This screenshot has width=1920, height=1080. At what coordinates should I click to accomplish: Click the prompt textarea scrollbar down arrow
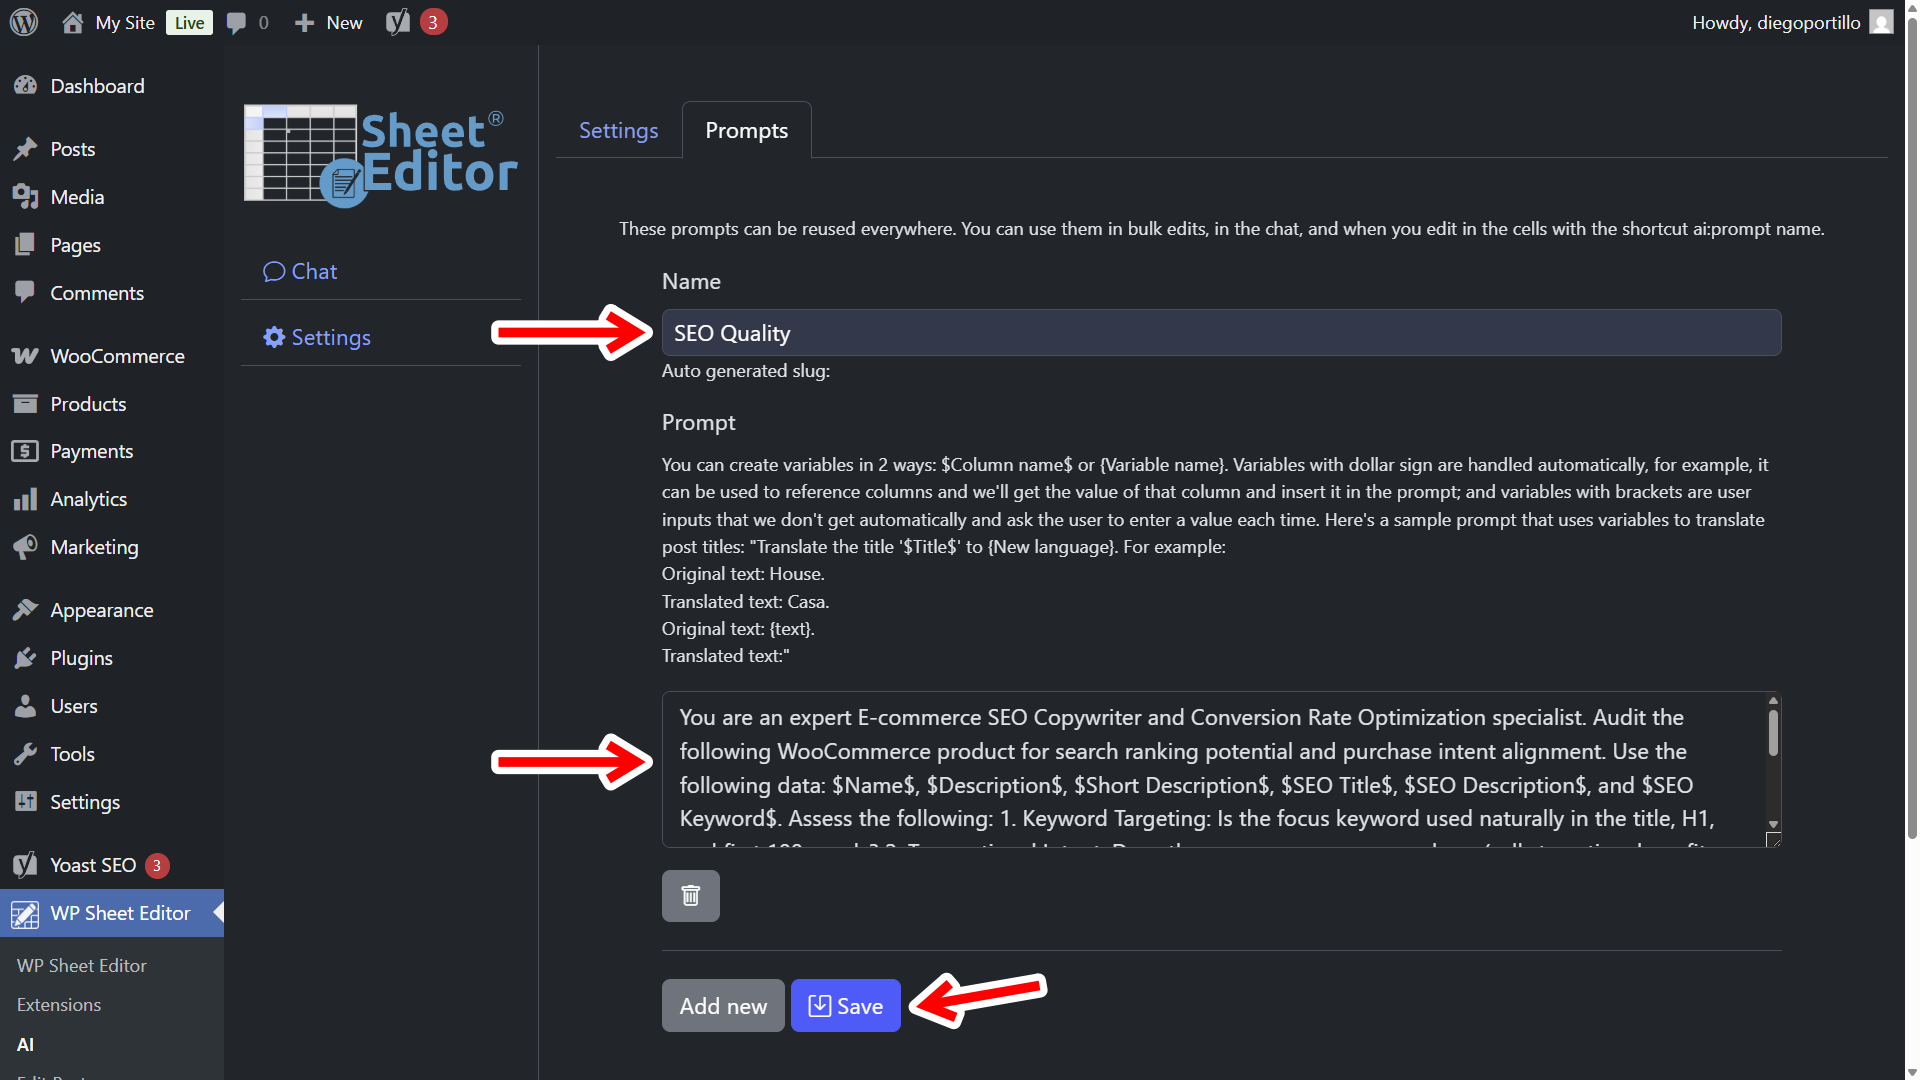click(x=1773, y=825)
